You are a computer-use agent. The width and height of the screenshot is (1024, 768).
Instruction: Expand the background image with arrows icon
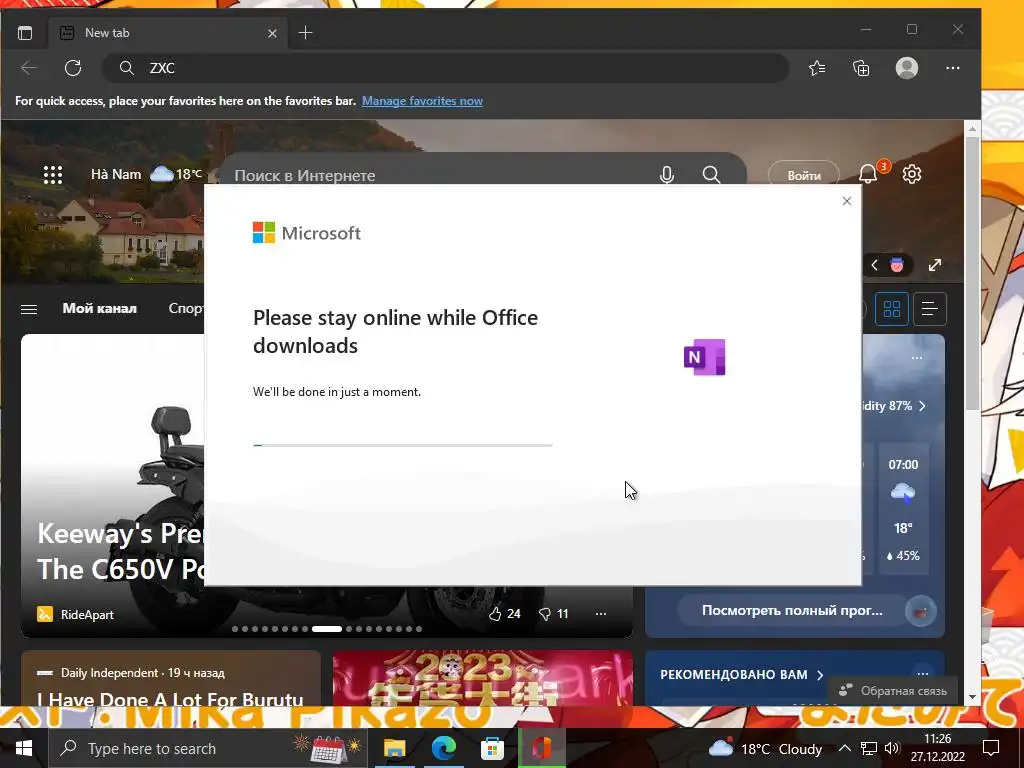point(935,264)
